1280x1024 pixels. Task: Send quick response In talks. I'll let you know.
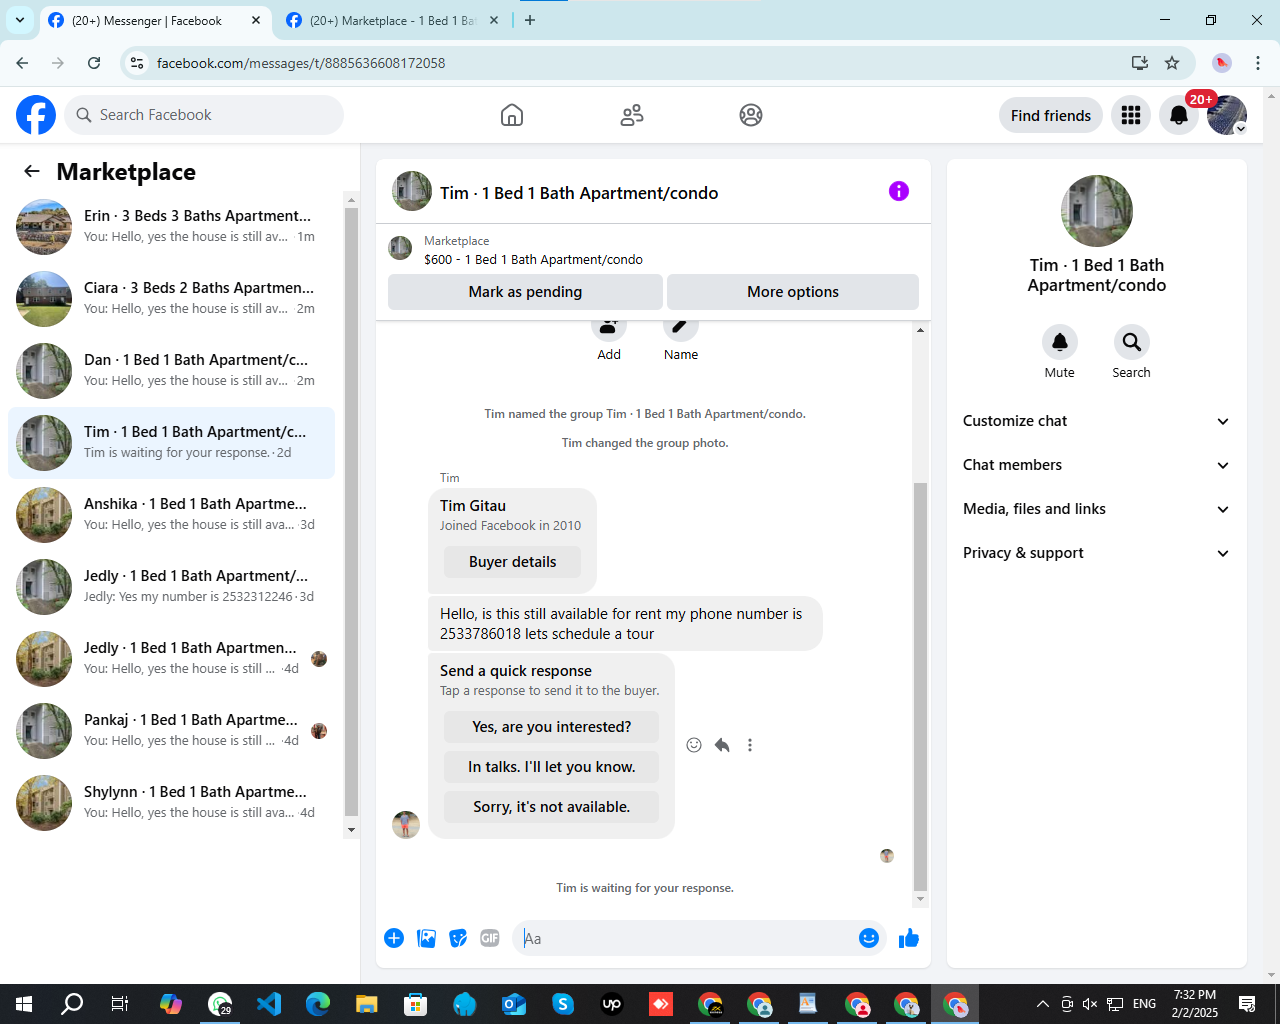coord(552,767)
